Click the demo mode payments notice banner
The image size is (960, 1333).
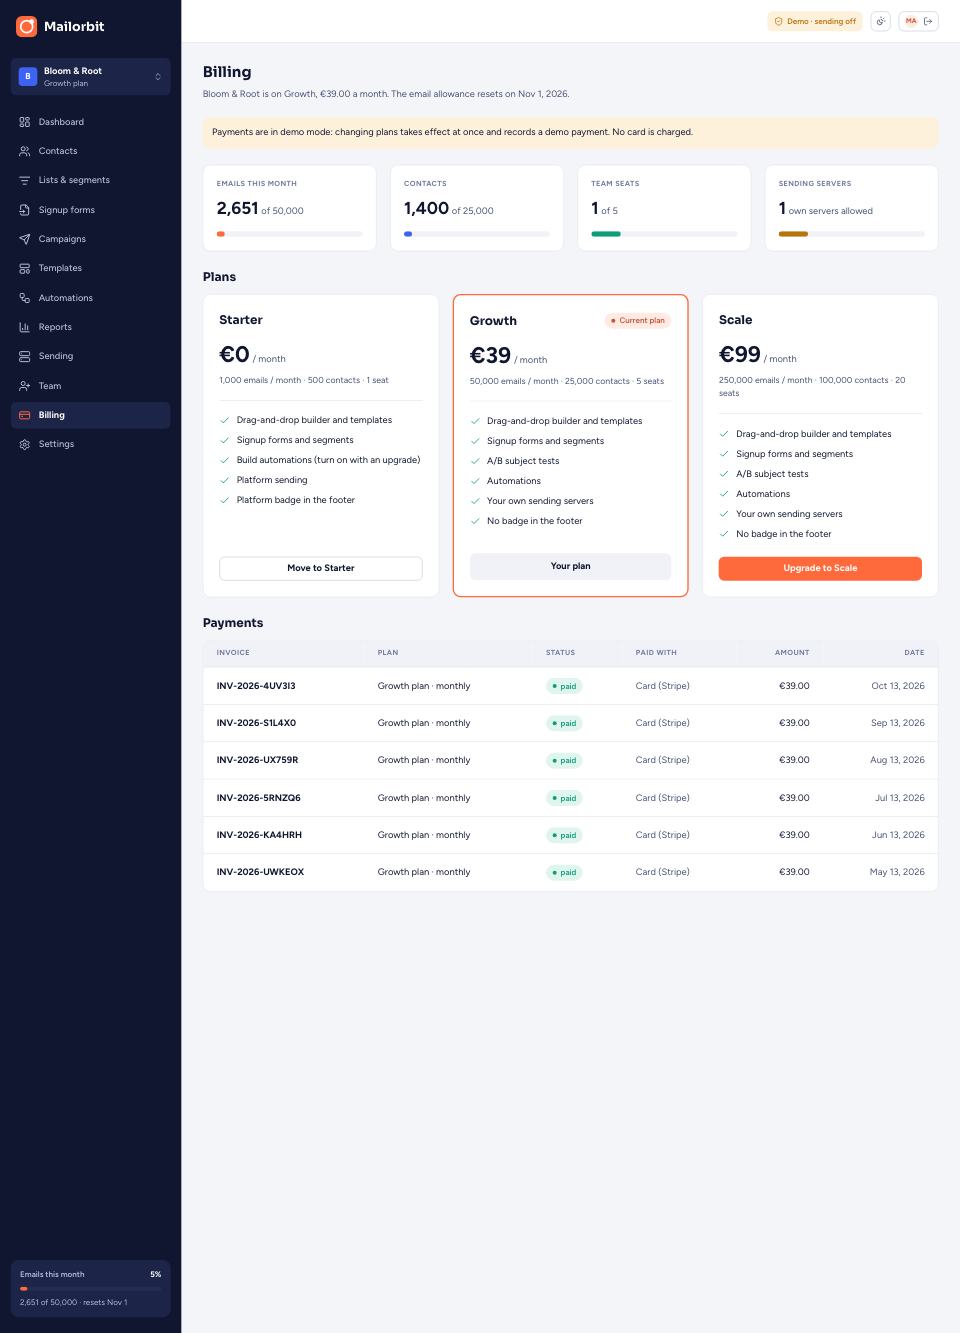570,132
